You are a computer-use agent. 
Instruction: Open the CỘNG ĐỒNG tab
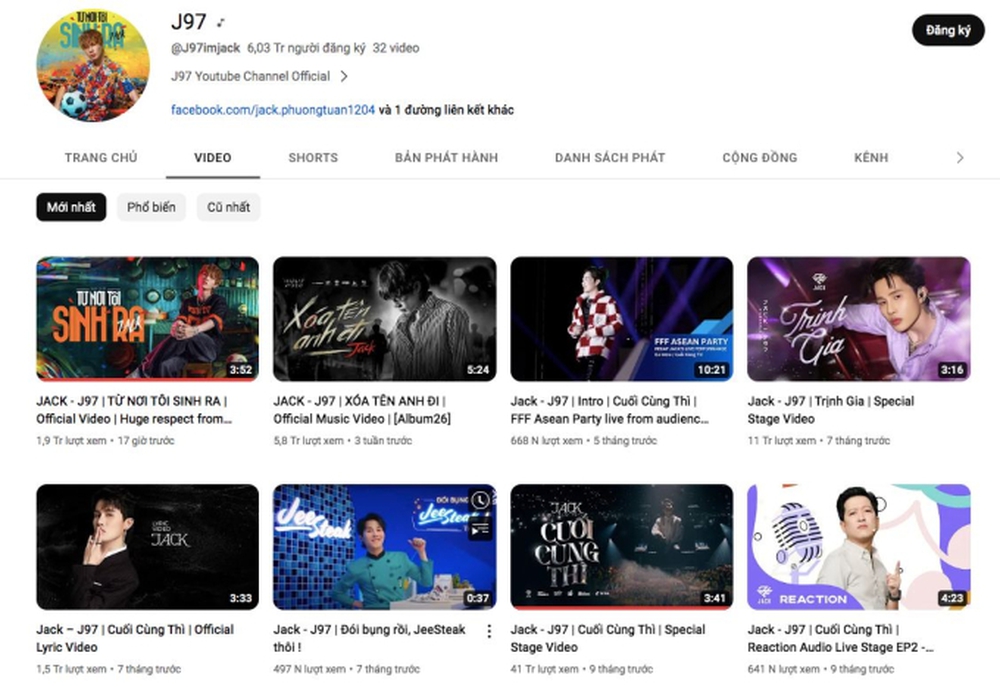pos(760,157)
